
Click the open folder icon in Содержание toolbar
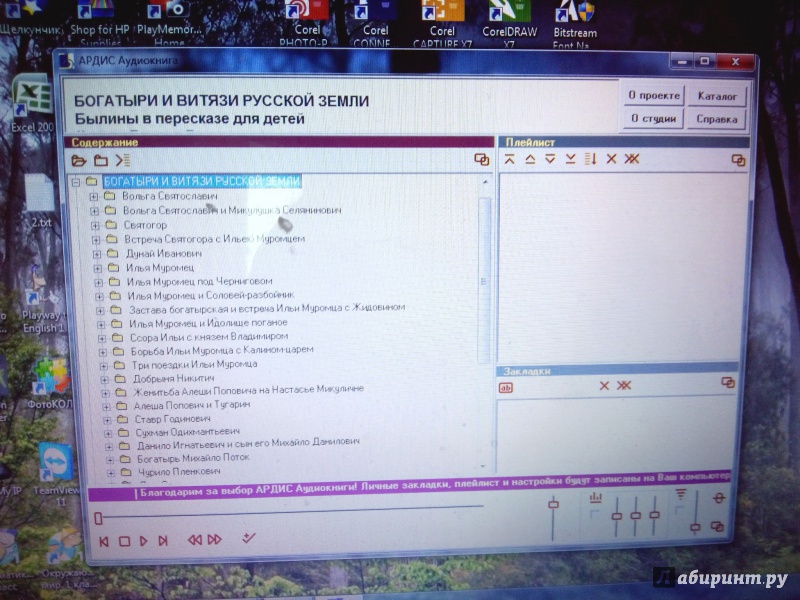(x=79, y=161)
